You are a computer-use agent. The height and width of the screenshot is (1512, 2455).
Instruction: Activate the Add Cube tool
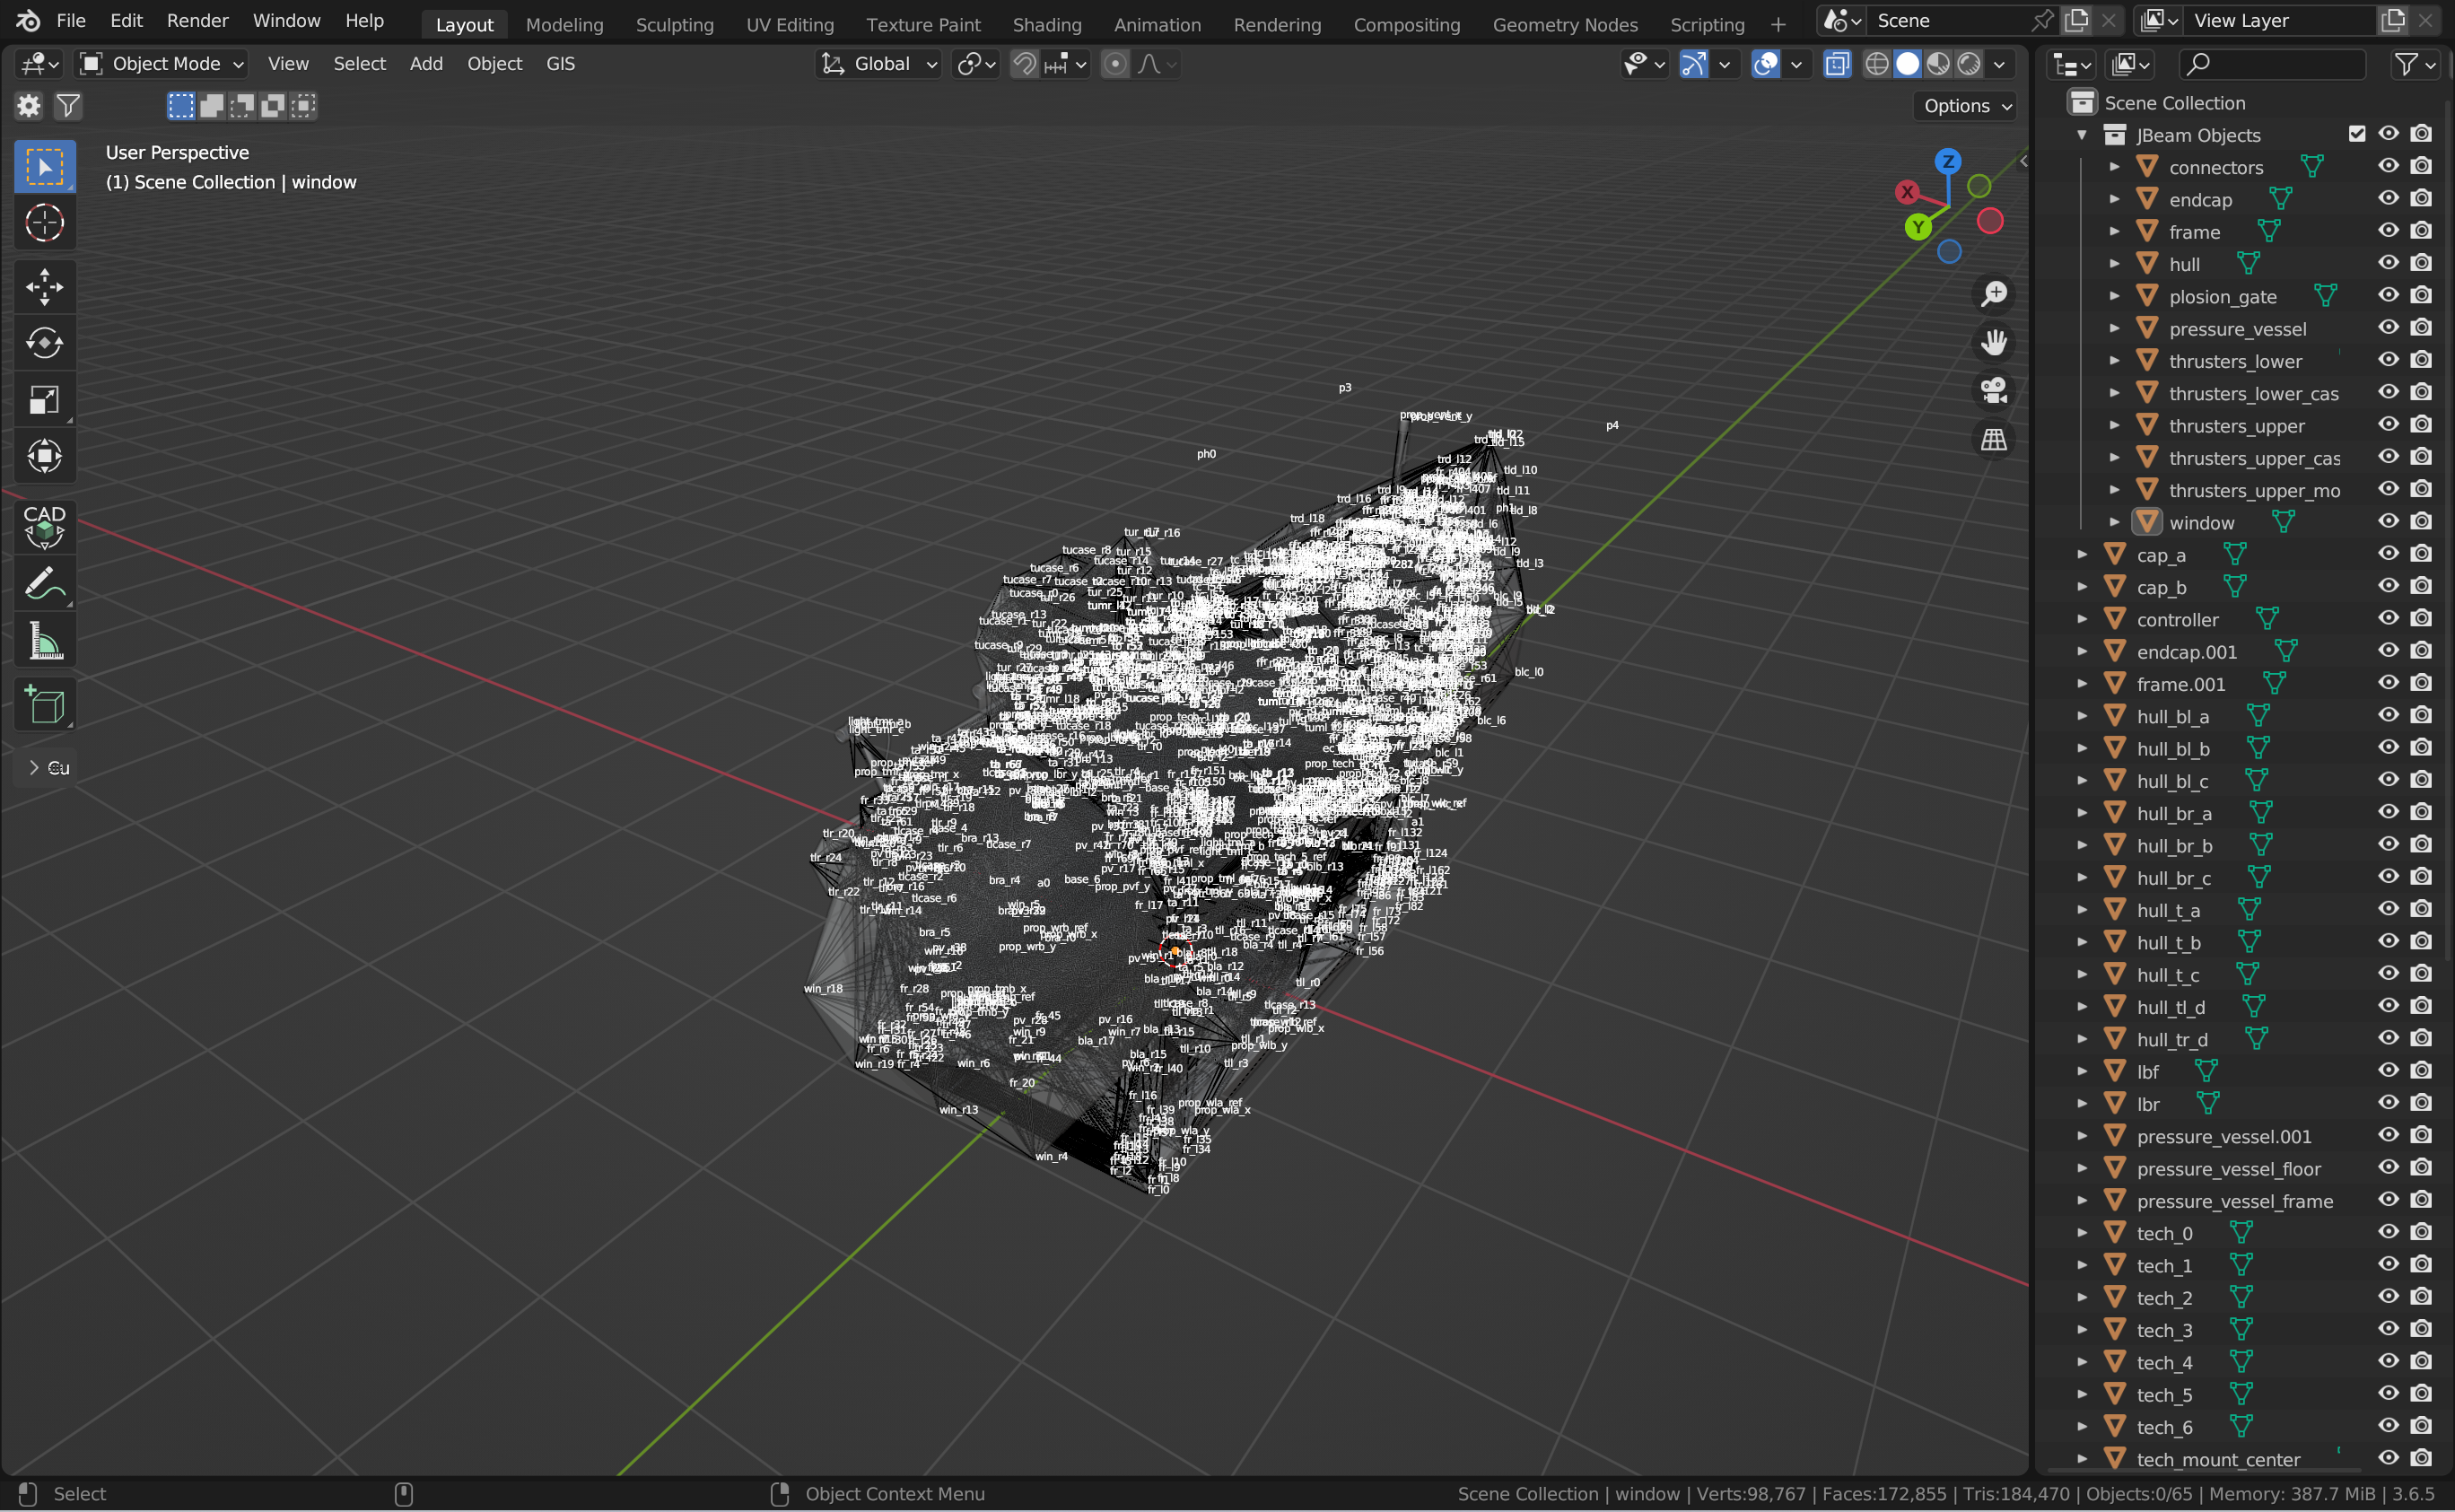(x=44, y=704)
